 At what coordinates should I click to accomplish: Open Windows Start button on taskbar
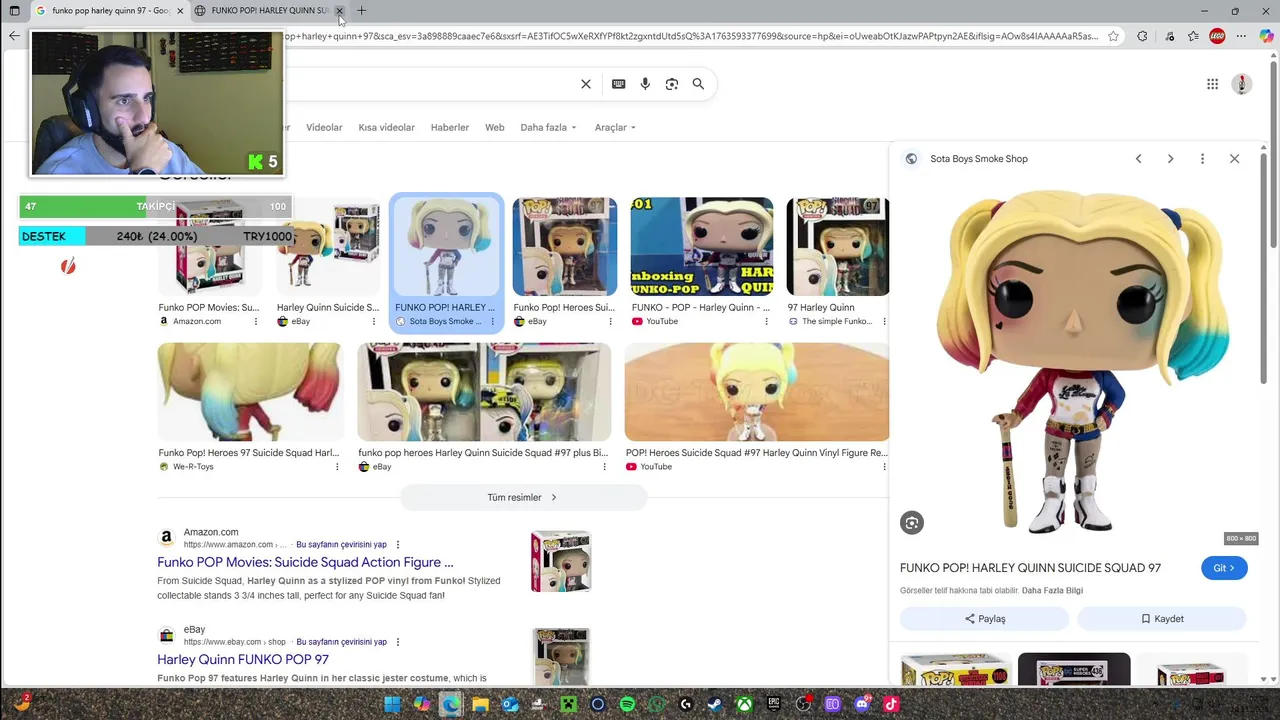(392, 704)
